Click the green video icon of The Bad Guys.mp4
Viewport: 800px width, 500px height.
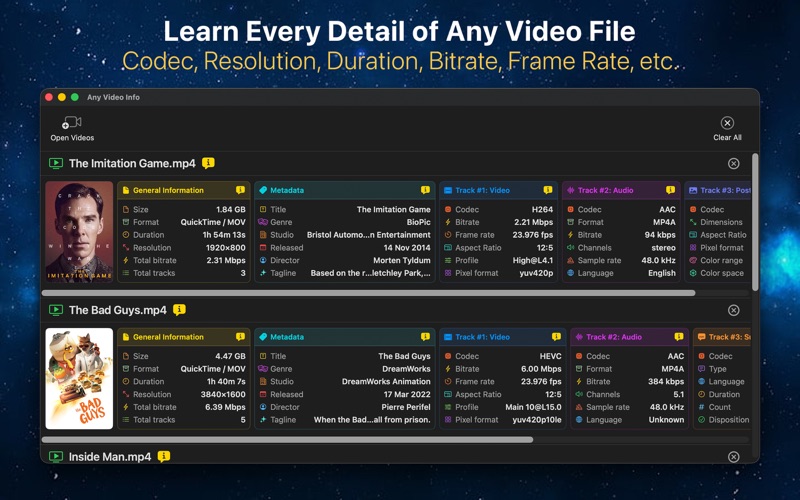tap(56, 310)
